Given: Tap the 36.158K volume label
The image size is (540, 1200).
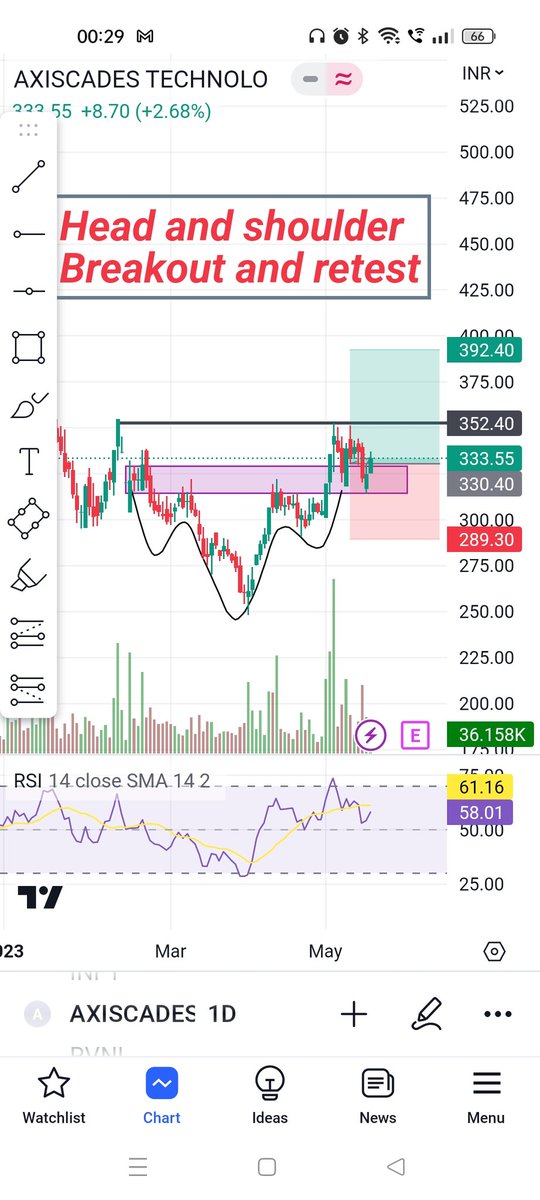Looking at the screenshot, I should (490, 735).
